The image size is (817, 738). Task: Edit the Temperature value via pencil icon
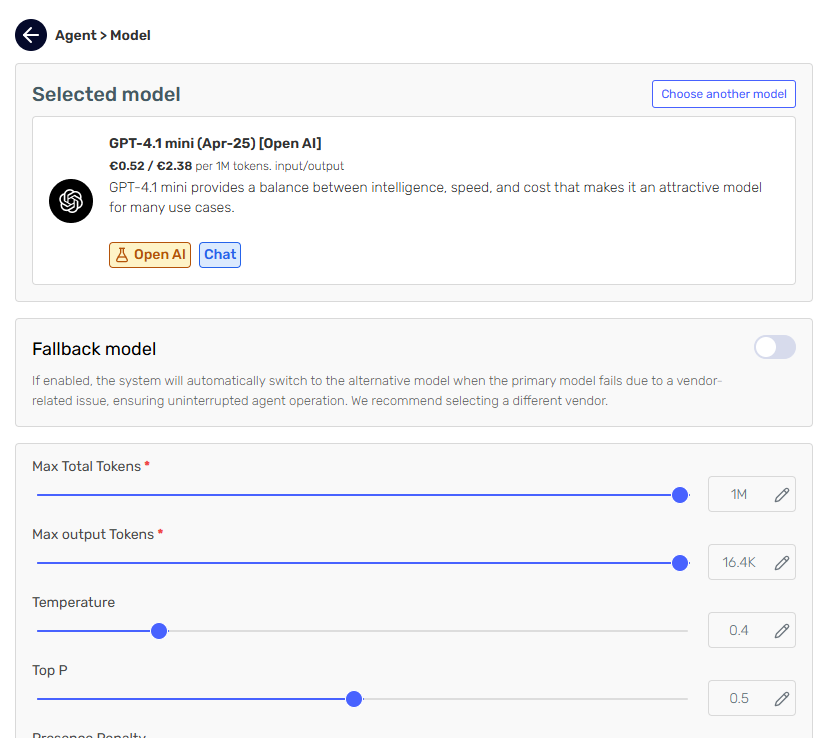782,630
